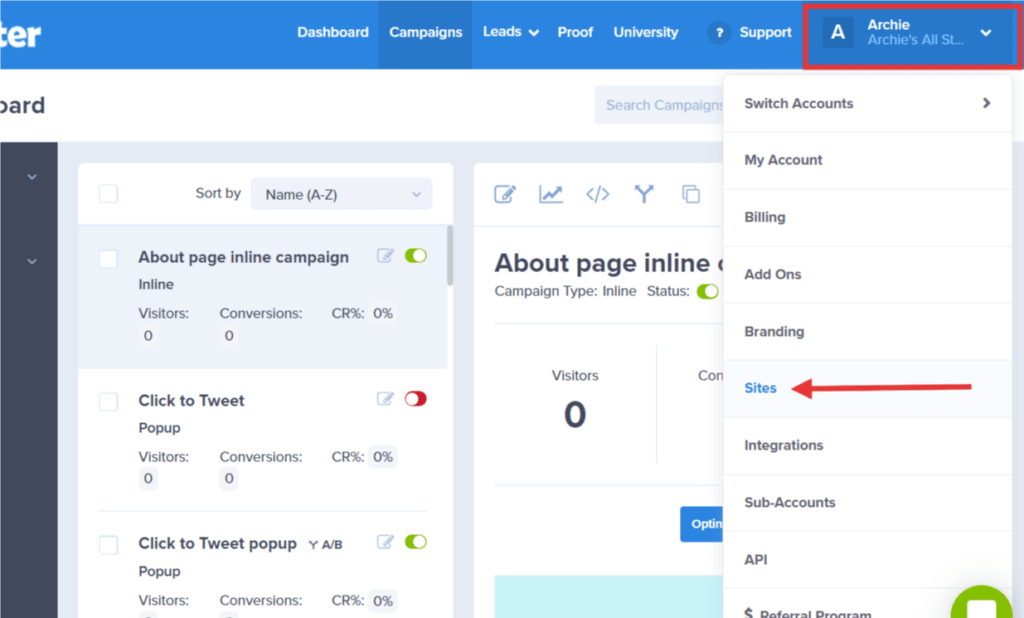Edit the Click to Tweet campaign via pencil icon
1024x618 pixels.
click(x=385, y=398)
